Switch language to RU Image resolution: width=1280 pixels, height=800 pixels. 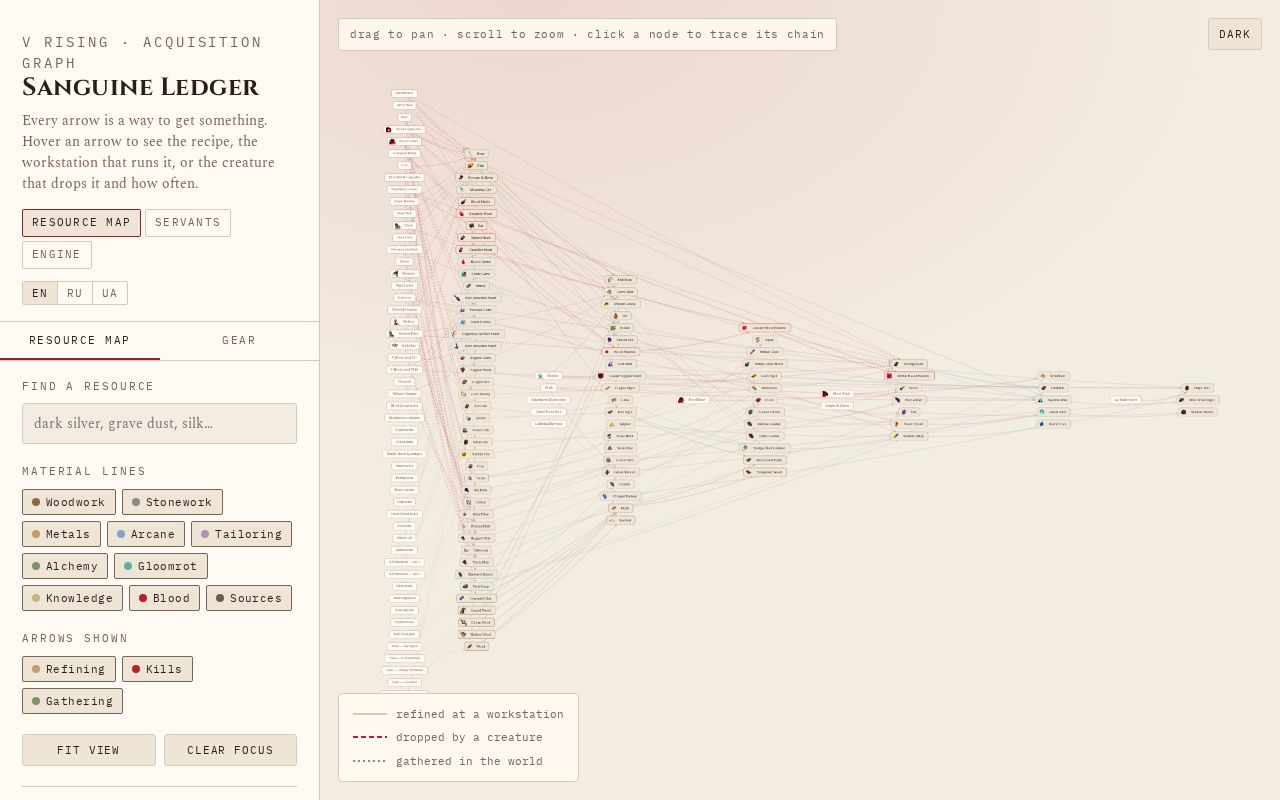(x=75, y=293)
